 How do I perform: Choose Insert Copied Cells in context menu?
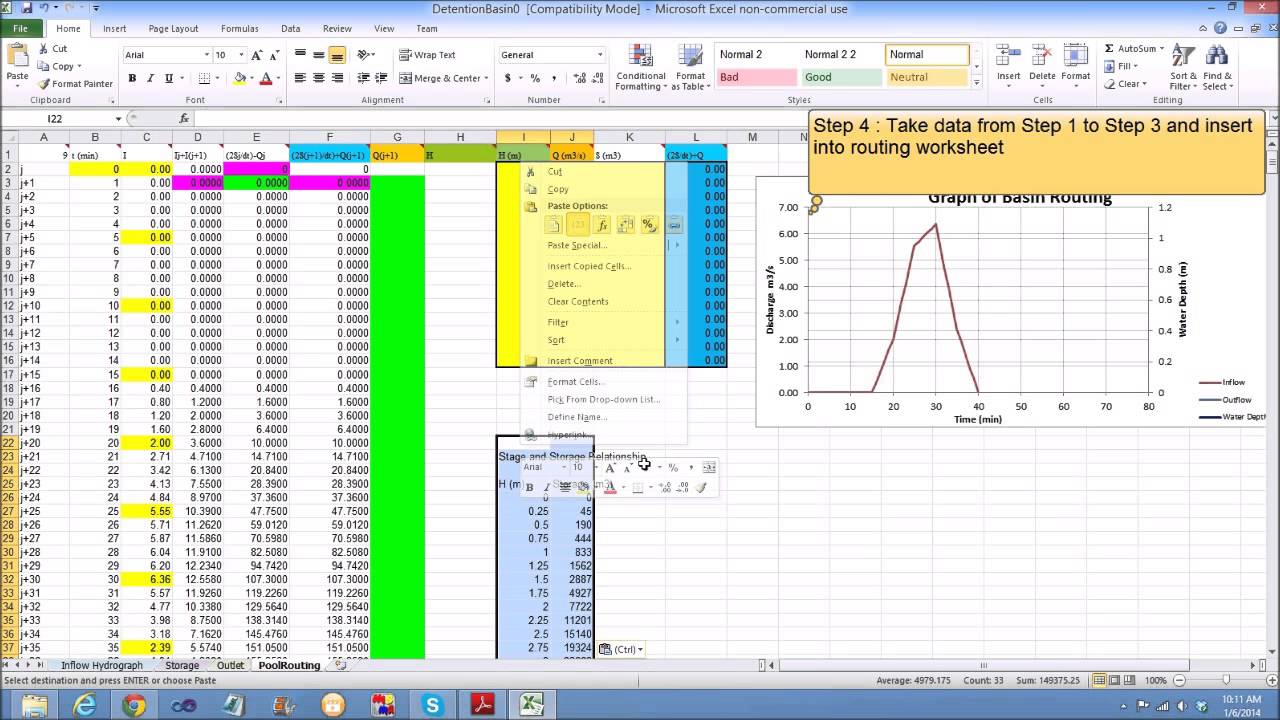pyautogui.click(x=589, y=266)
